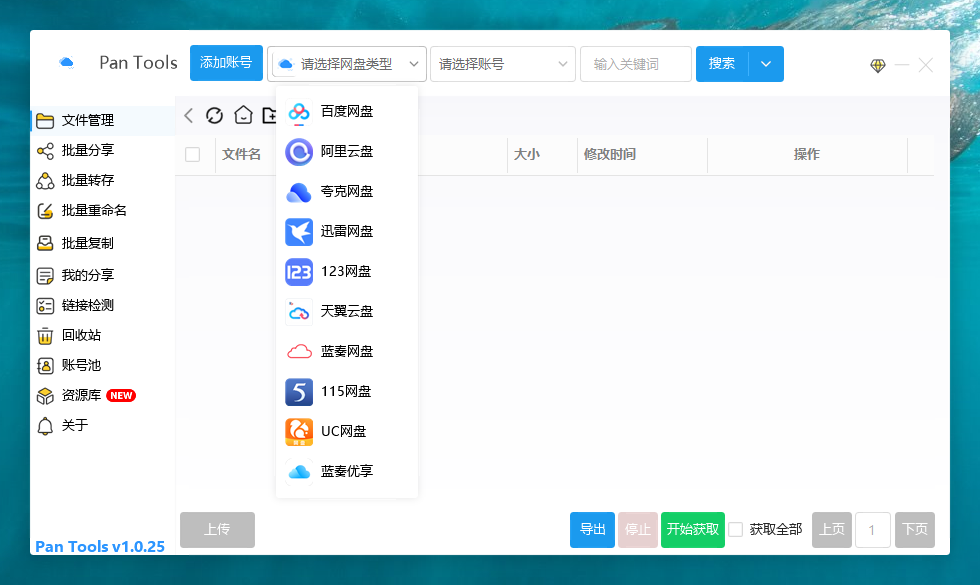Viewport: 980px width, 585px height.
Task: Open 回收站 in the sidebar
Action: tap(102, 336)
